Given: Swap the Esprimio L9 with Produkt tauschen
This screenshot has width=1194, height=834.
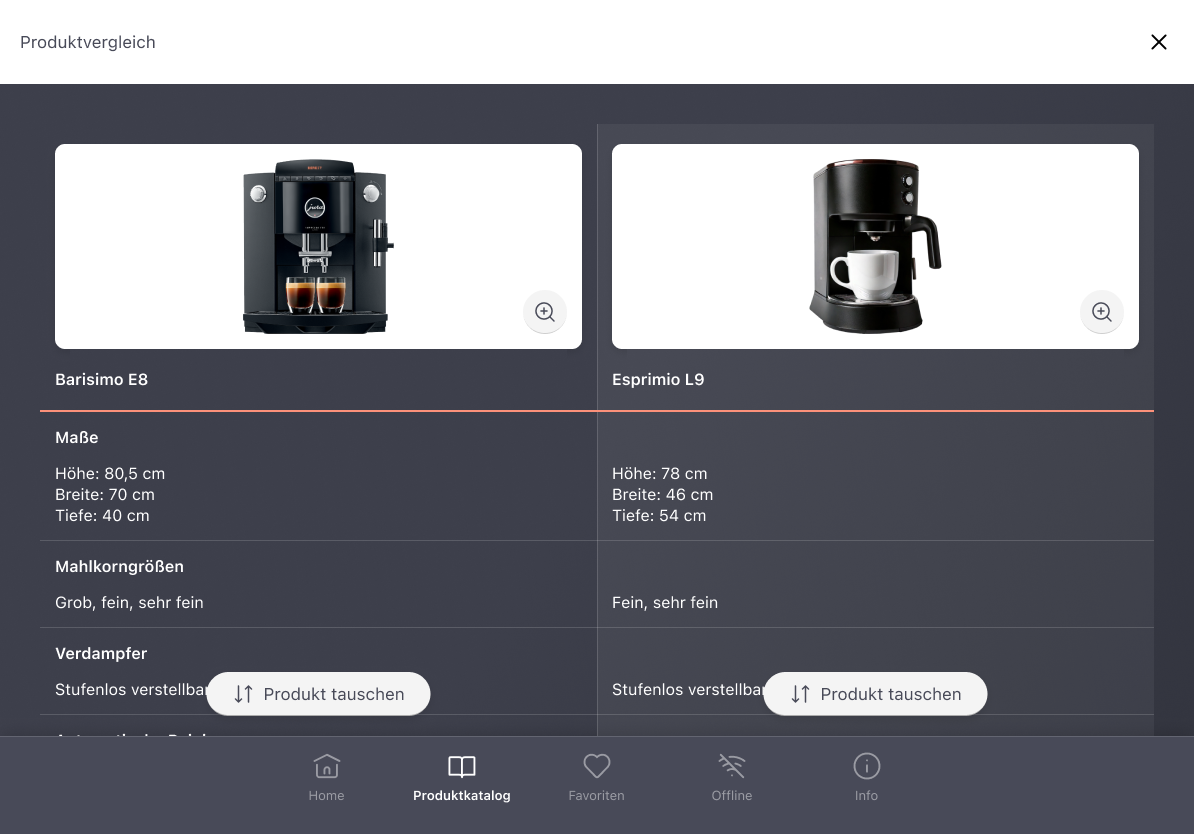Looking at the screenshot, I should click(876, 694).
